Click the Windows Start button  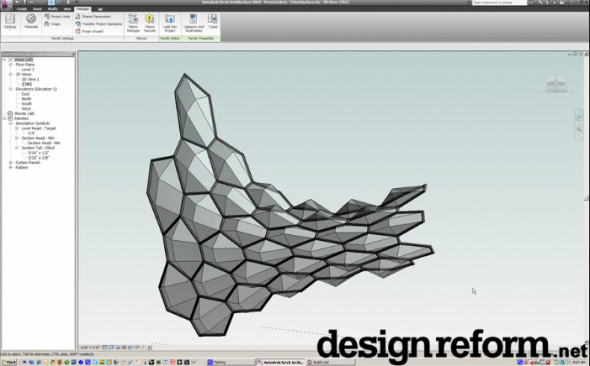point(9,362)
